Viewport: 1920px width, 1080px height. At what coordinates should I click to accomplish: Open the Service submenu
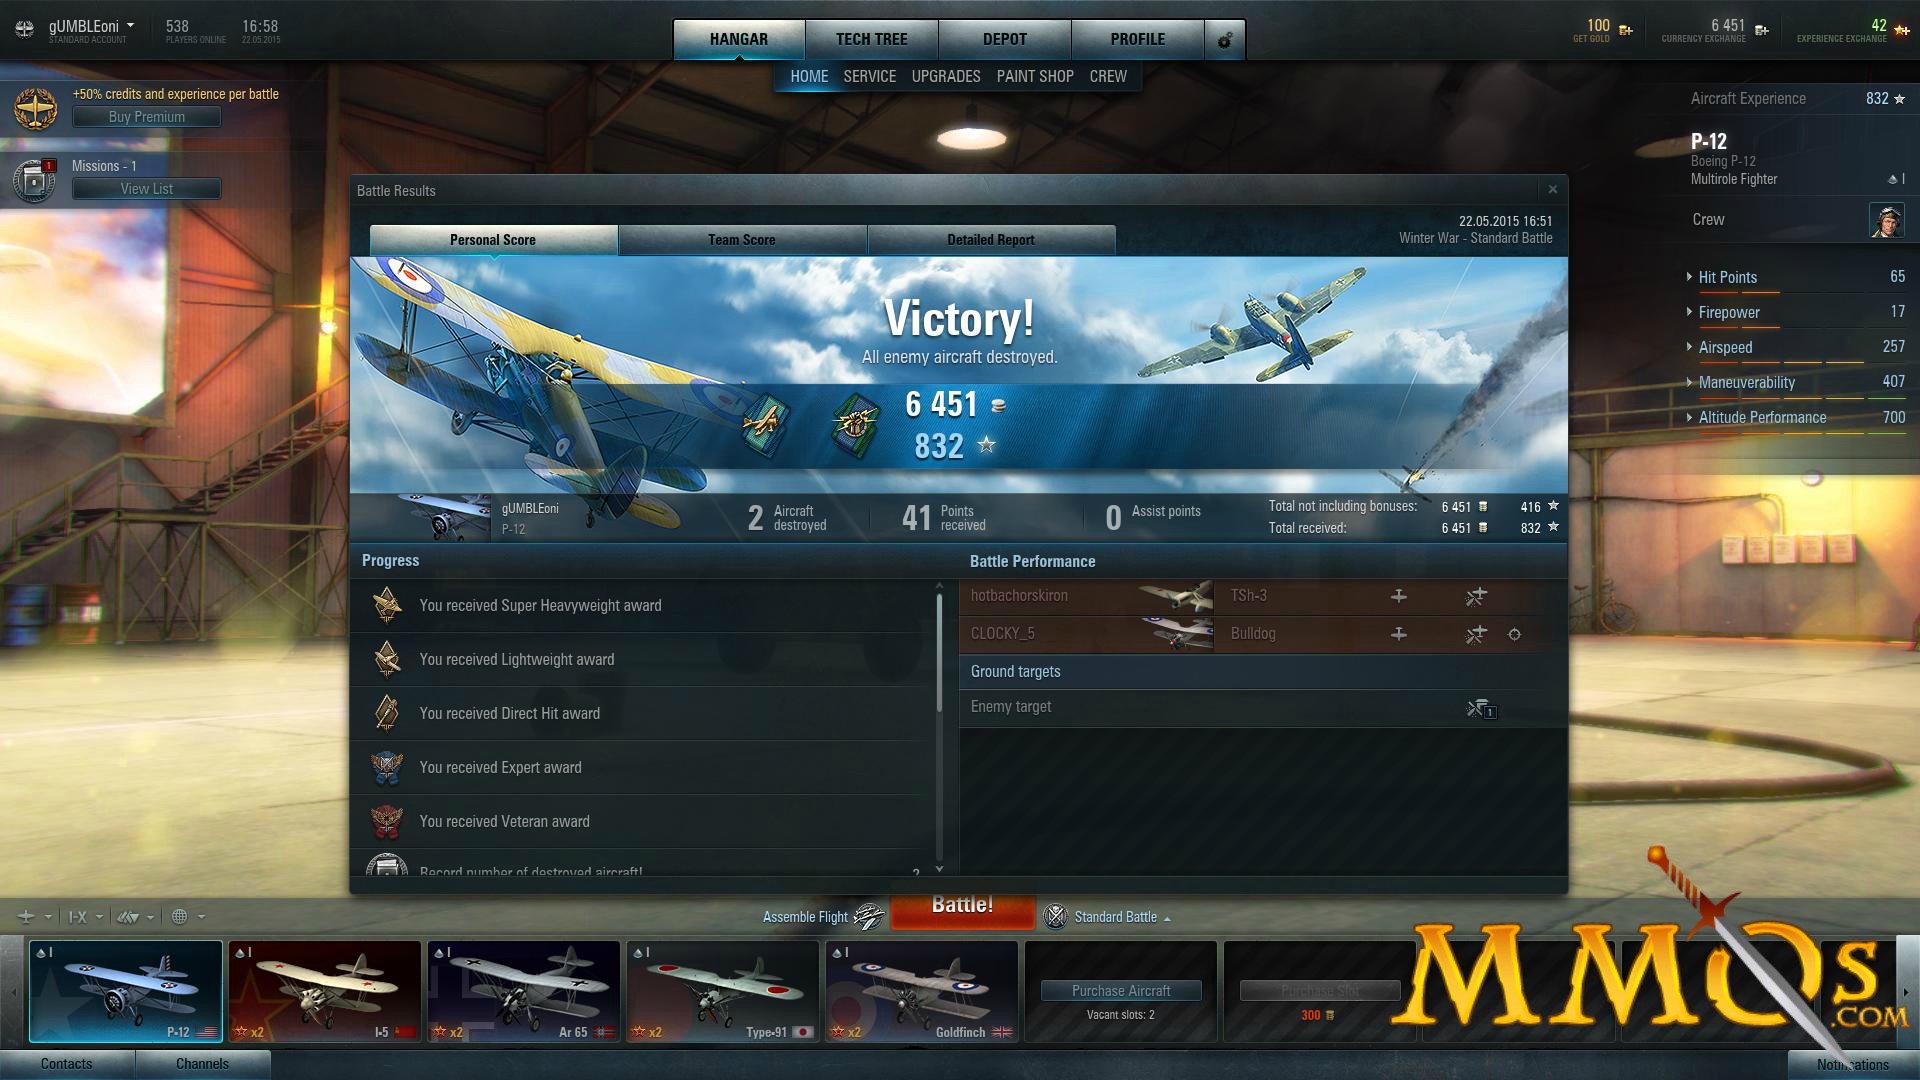tap(869, 76)
